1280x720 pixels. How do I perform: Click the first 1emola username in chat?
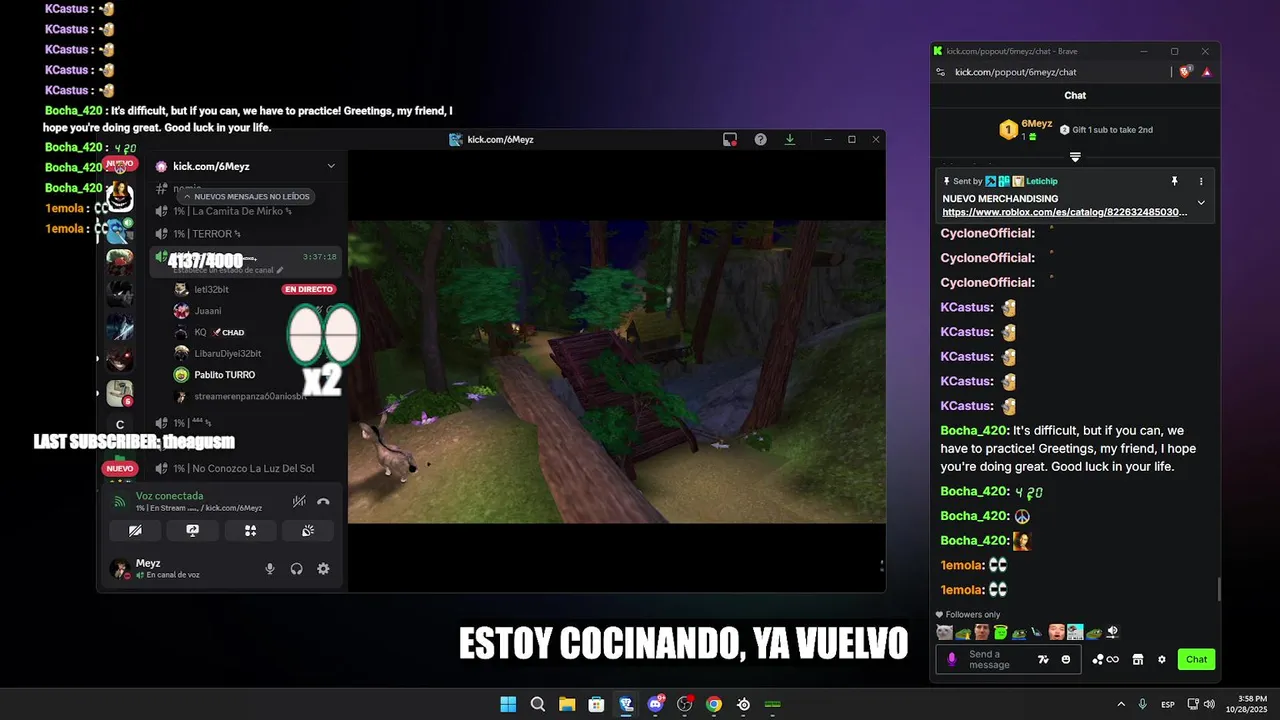962,565
